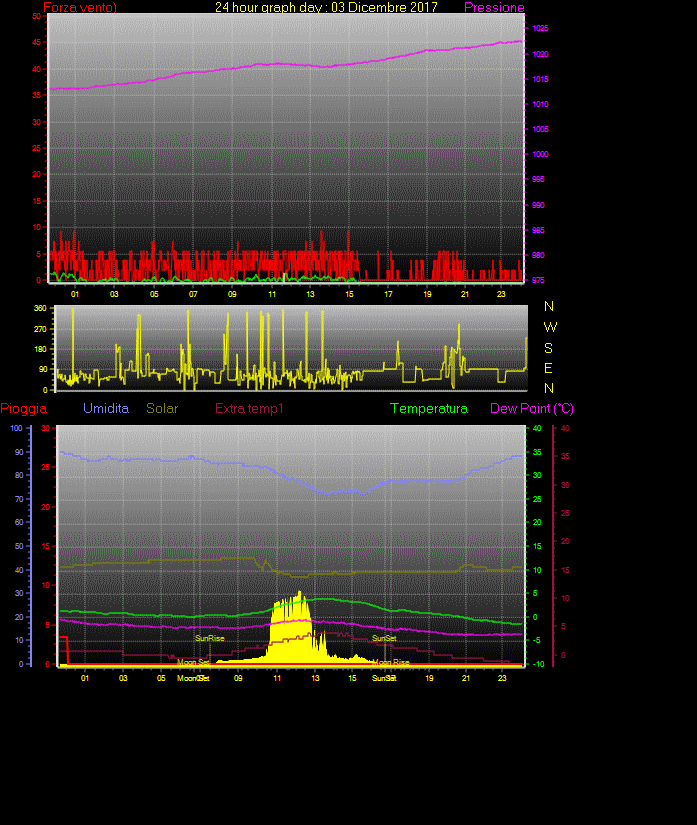The height and width of the screenshot is (825, 697).
Task: Select the blue "Umidita" legend label
Action: 106,409
